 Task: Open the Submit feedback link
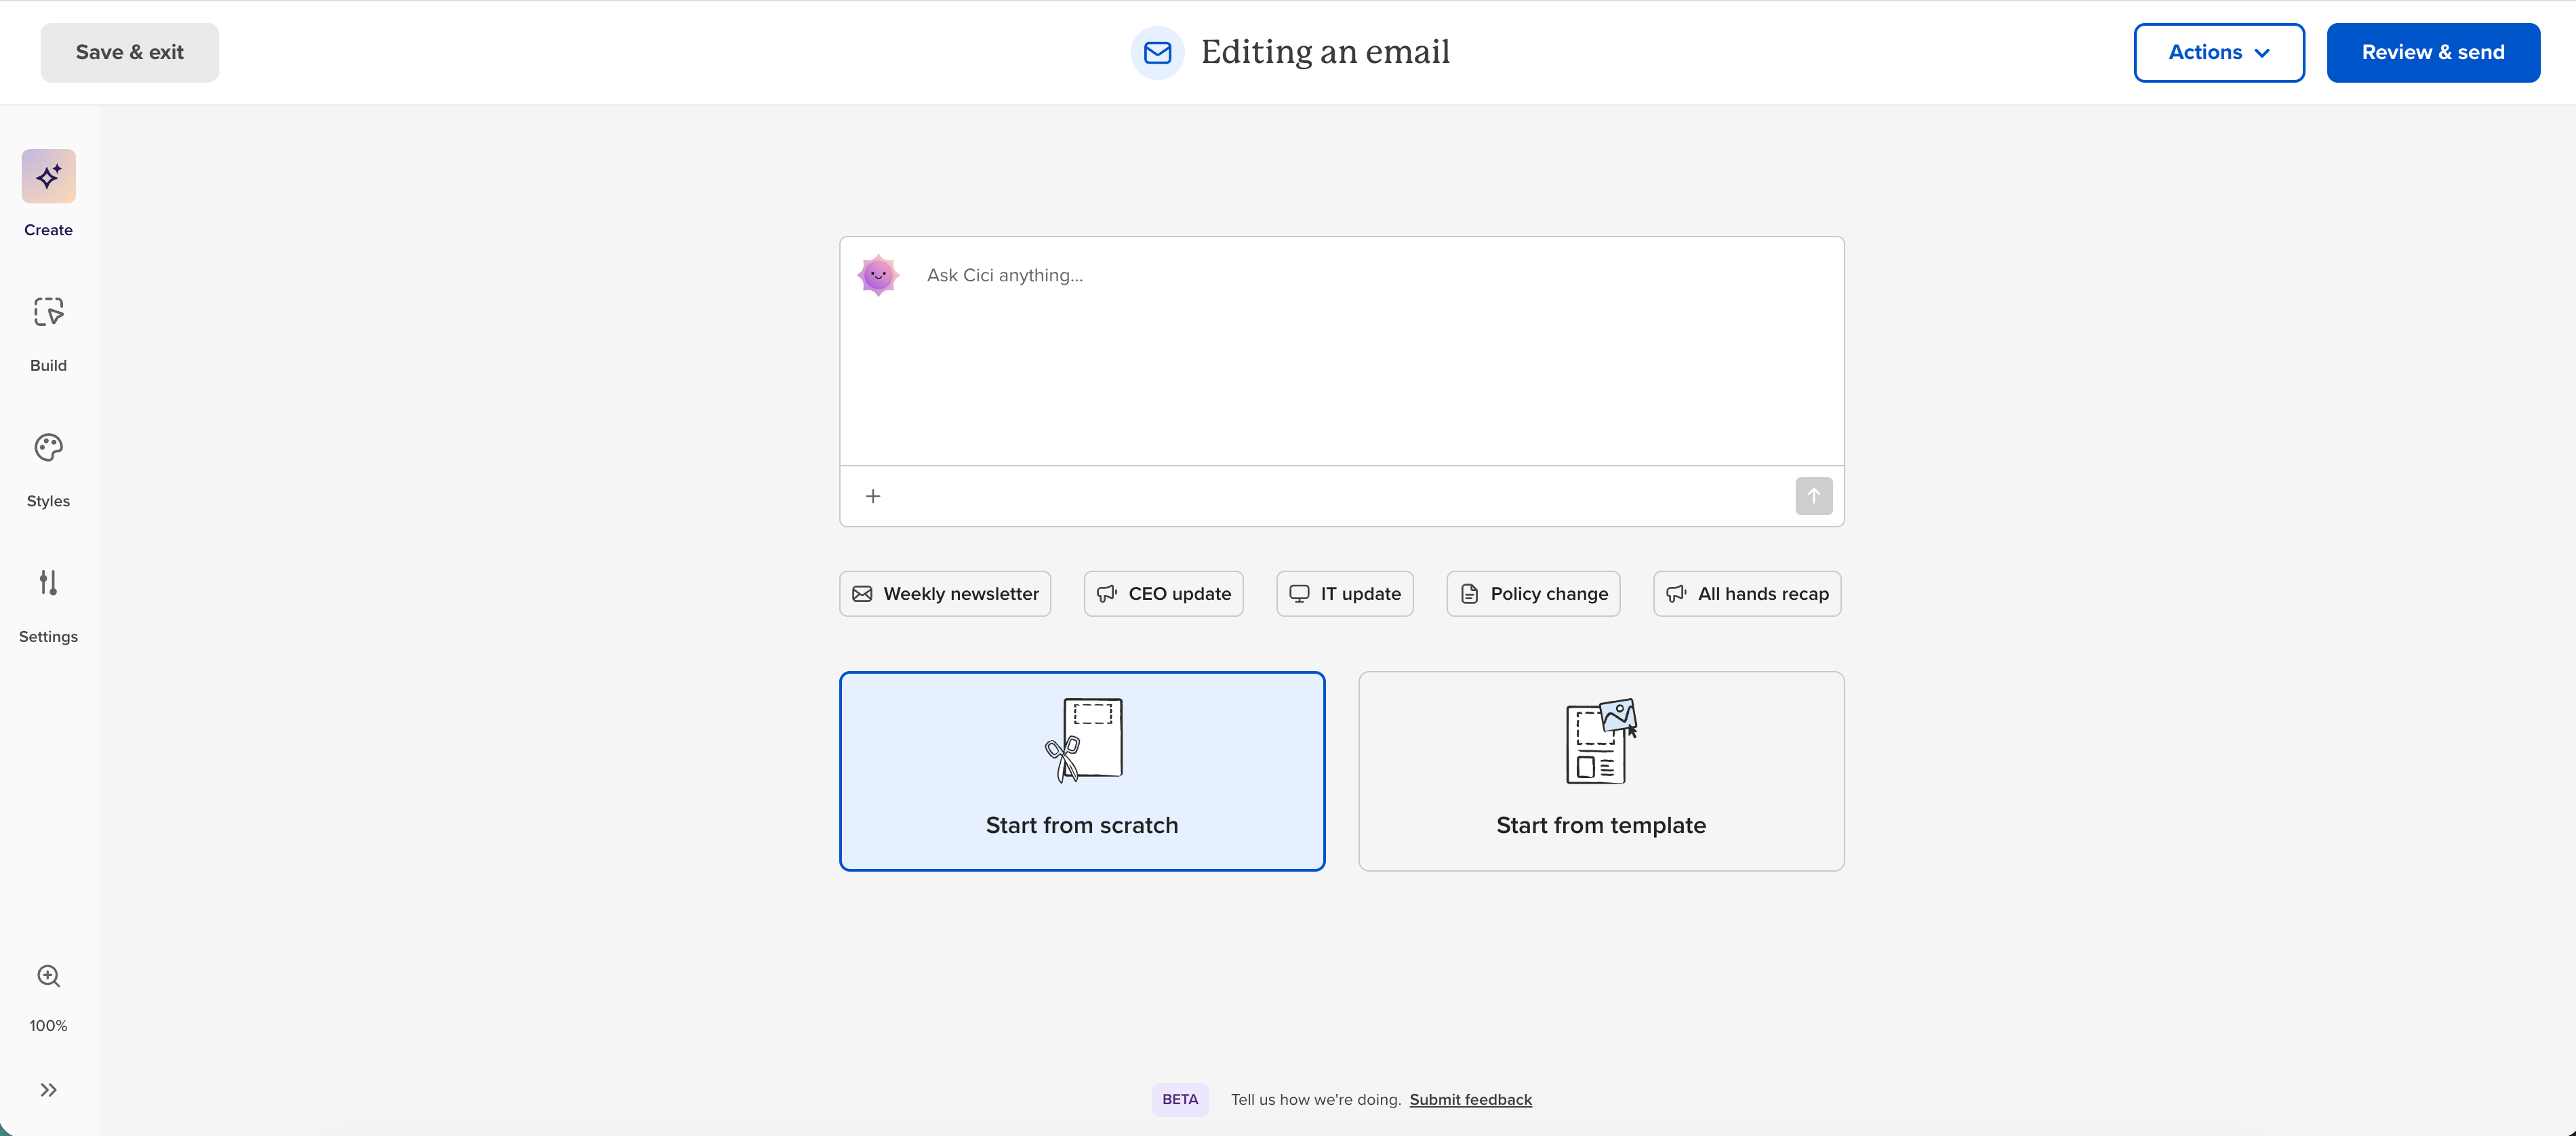pyautogui.click(x=1470, y=1100)
